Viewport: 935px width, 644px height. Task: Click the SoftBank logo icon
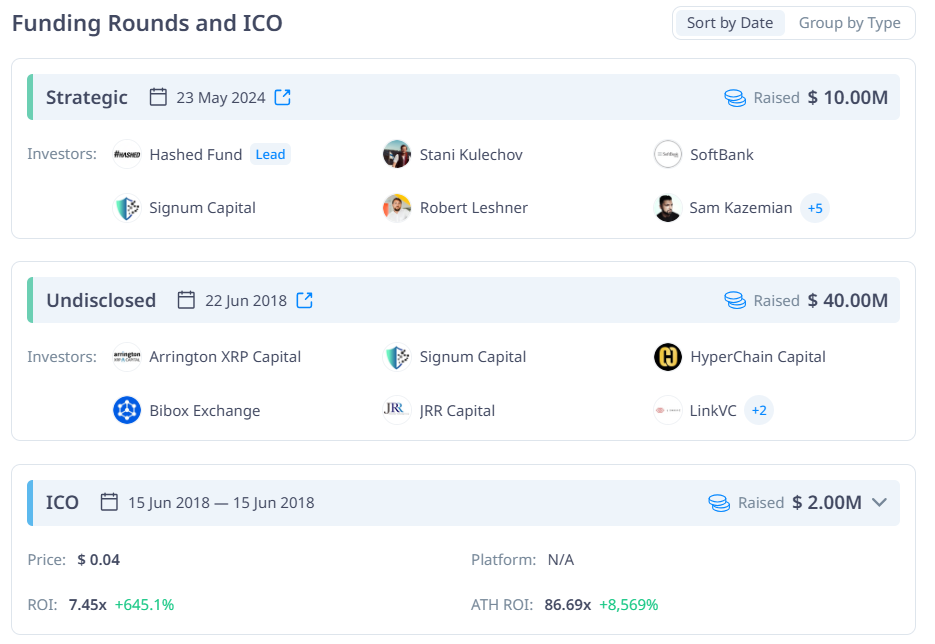[x=668, y=154]
